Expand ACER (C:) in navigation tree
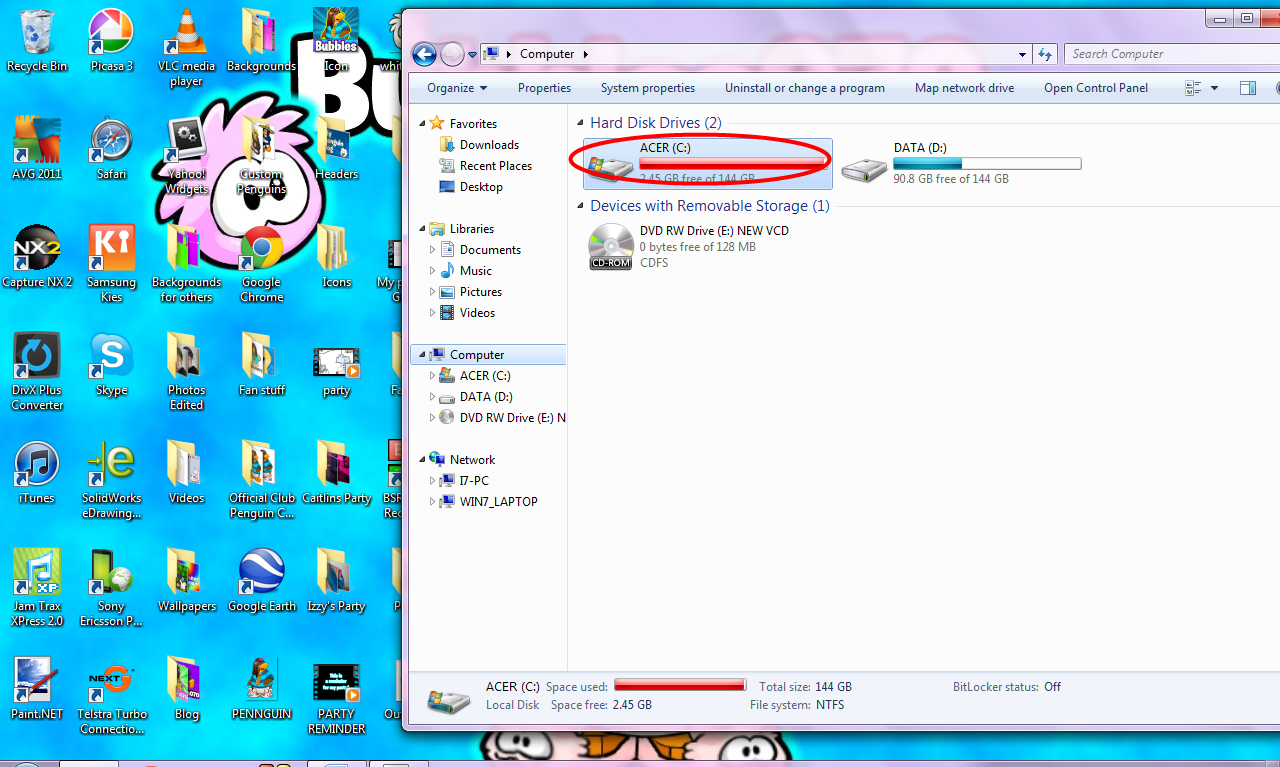 coord(433,375)
